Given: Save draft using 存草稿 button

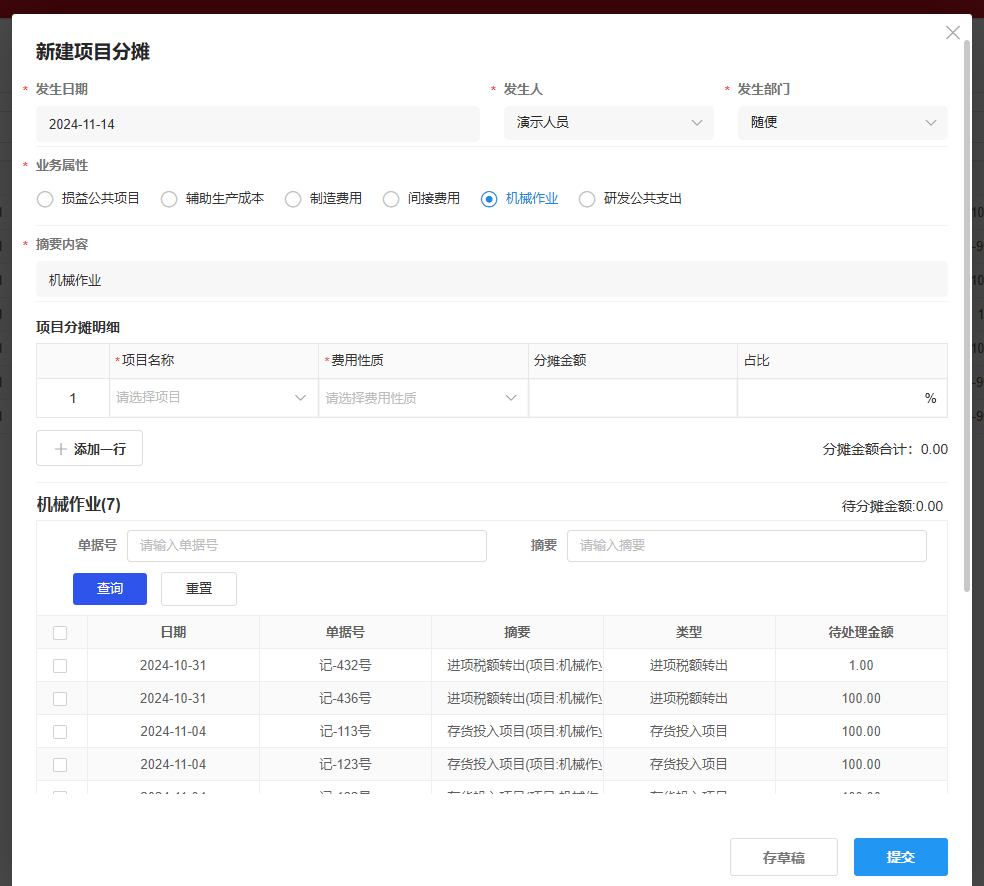Looking at the screenshot, I should (x=784, y=856).
